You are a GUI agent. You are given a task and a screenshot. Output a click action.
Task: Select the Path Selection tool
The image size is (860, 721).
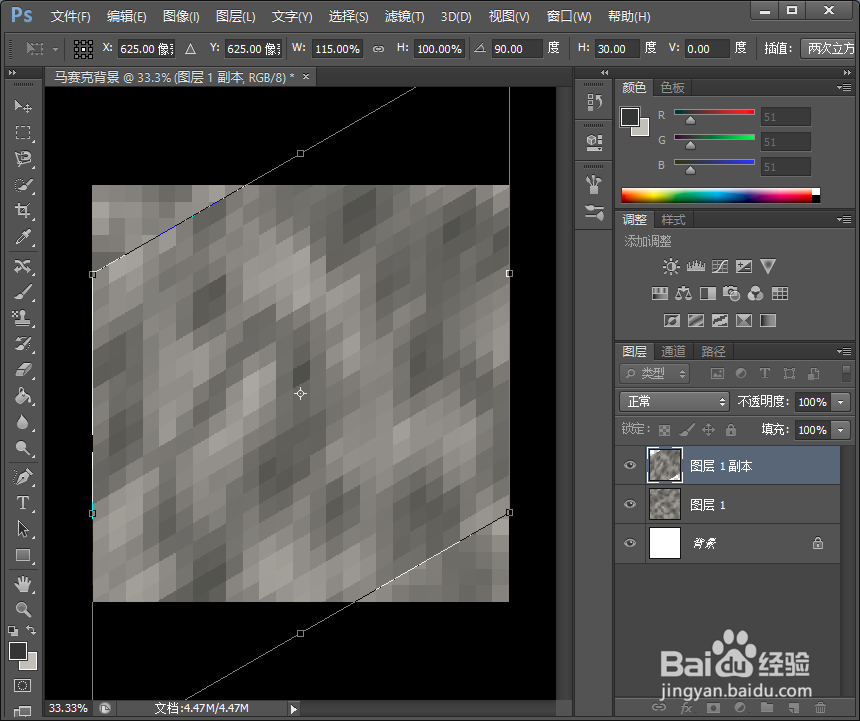point(23,529)
